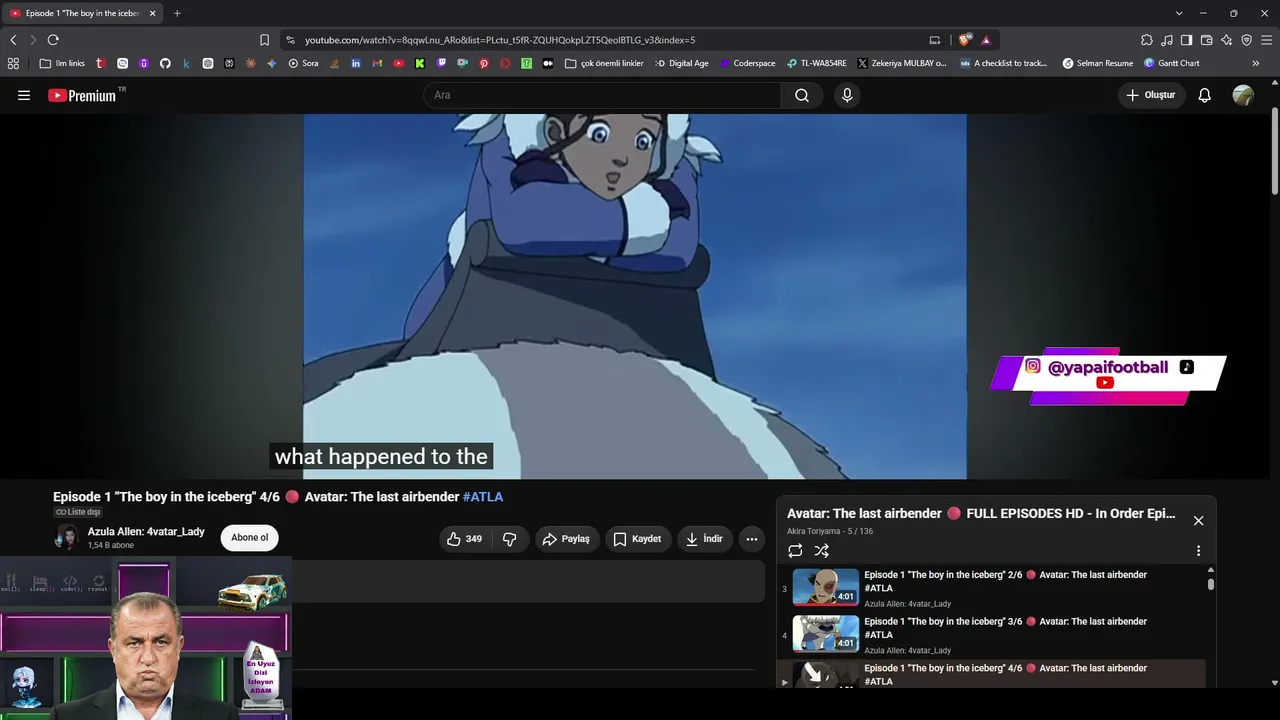Open Leo AI sparkle icon

tap(1227, 40)
